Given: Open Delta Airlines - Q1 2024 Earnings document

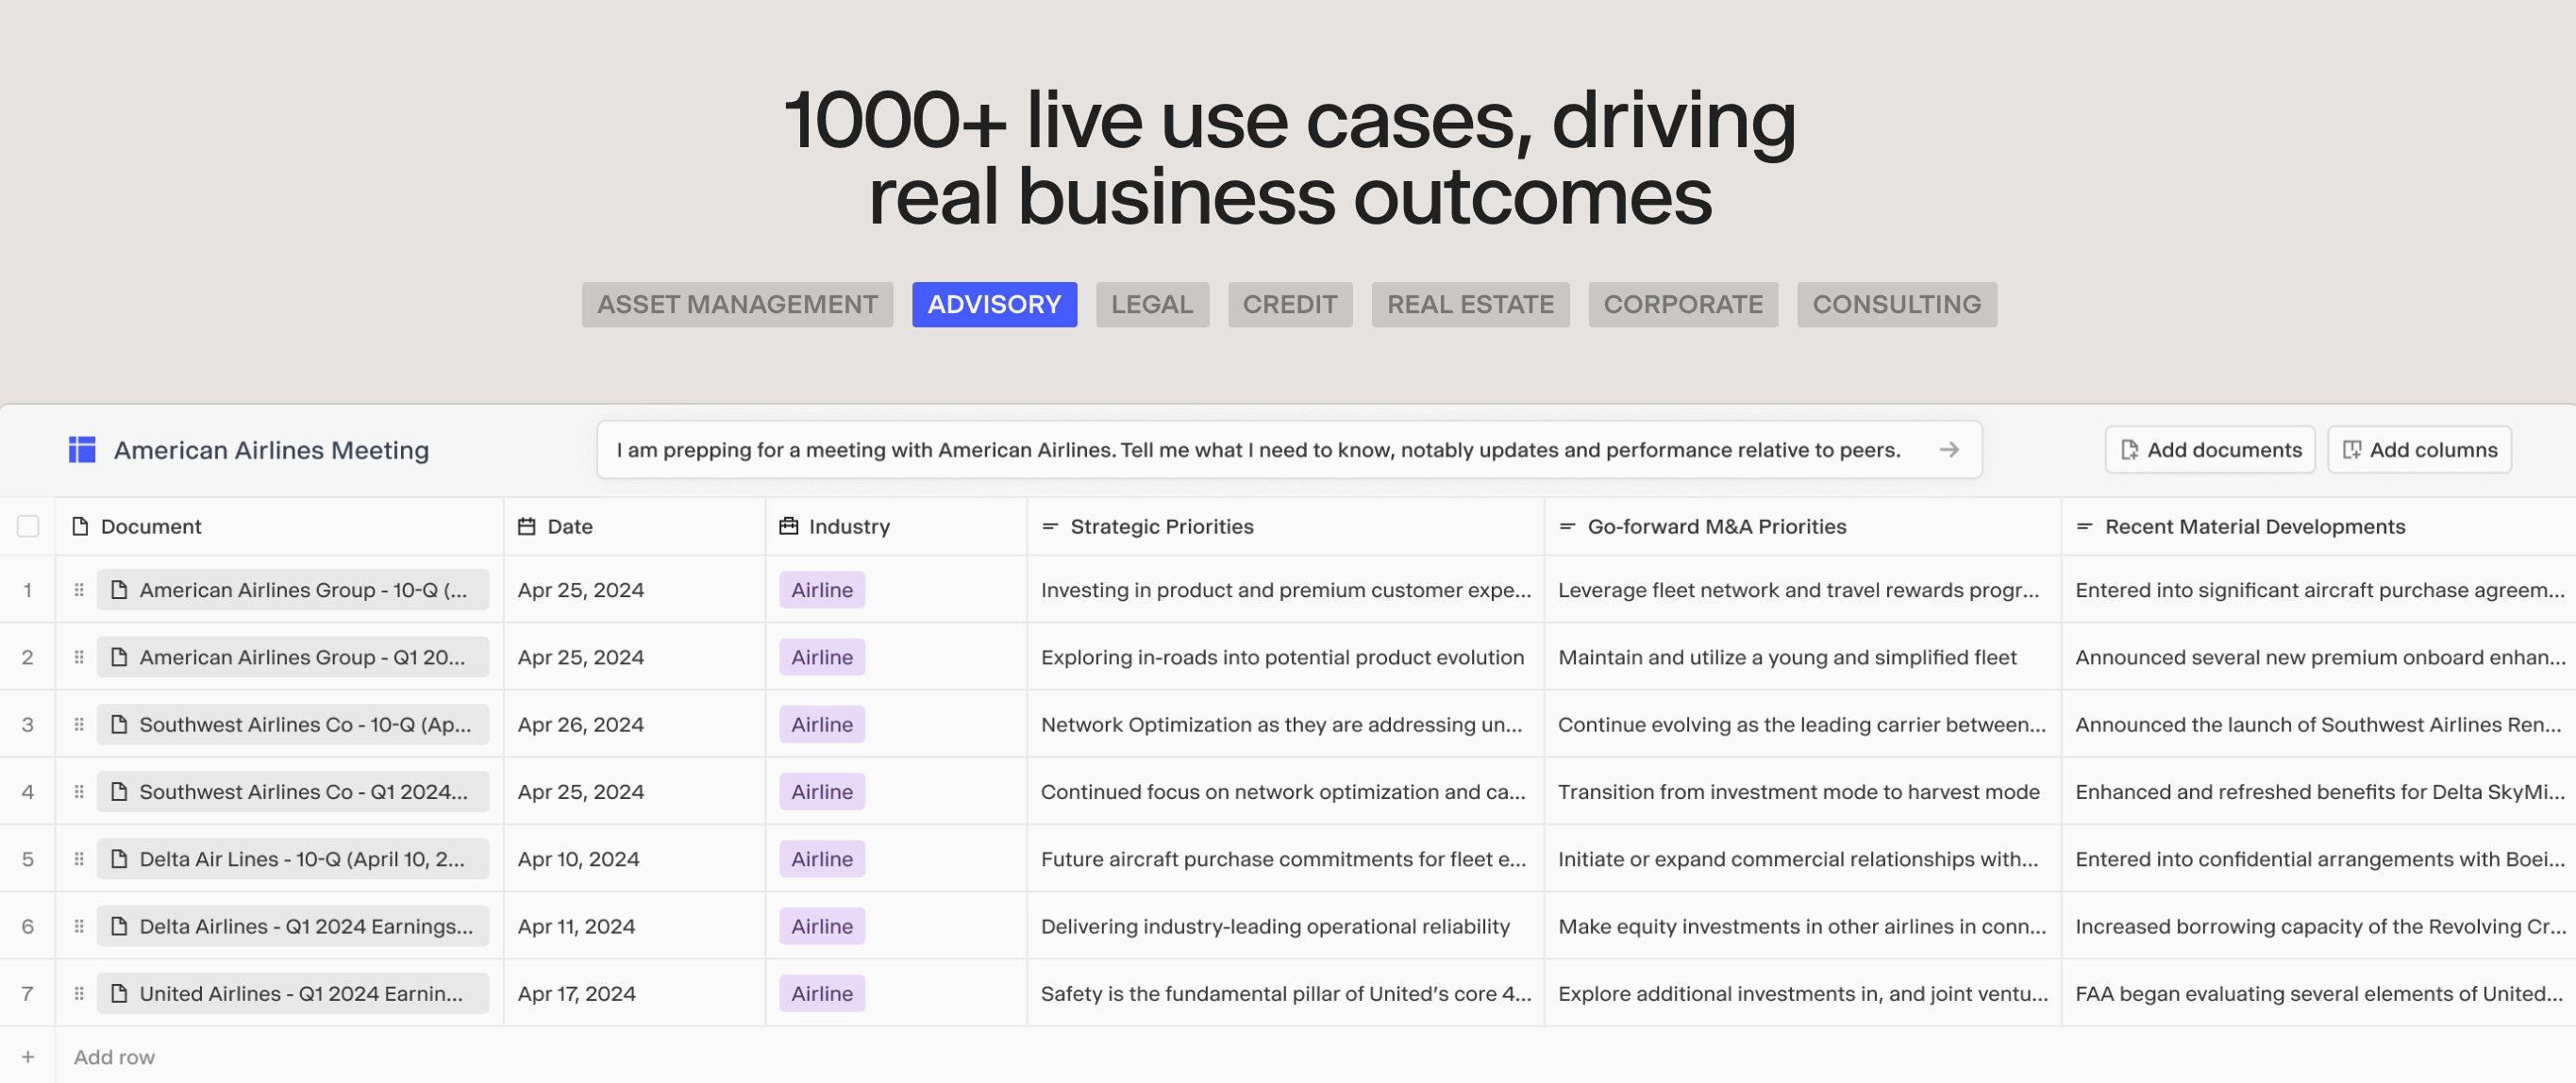Looking at the screenshot, I should (293, 926).
